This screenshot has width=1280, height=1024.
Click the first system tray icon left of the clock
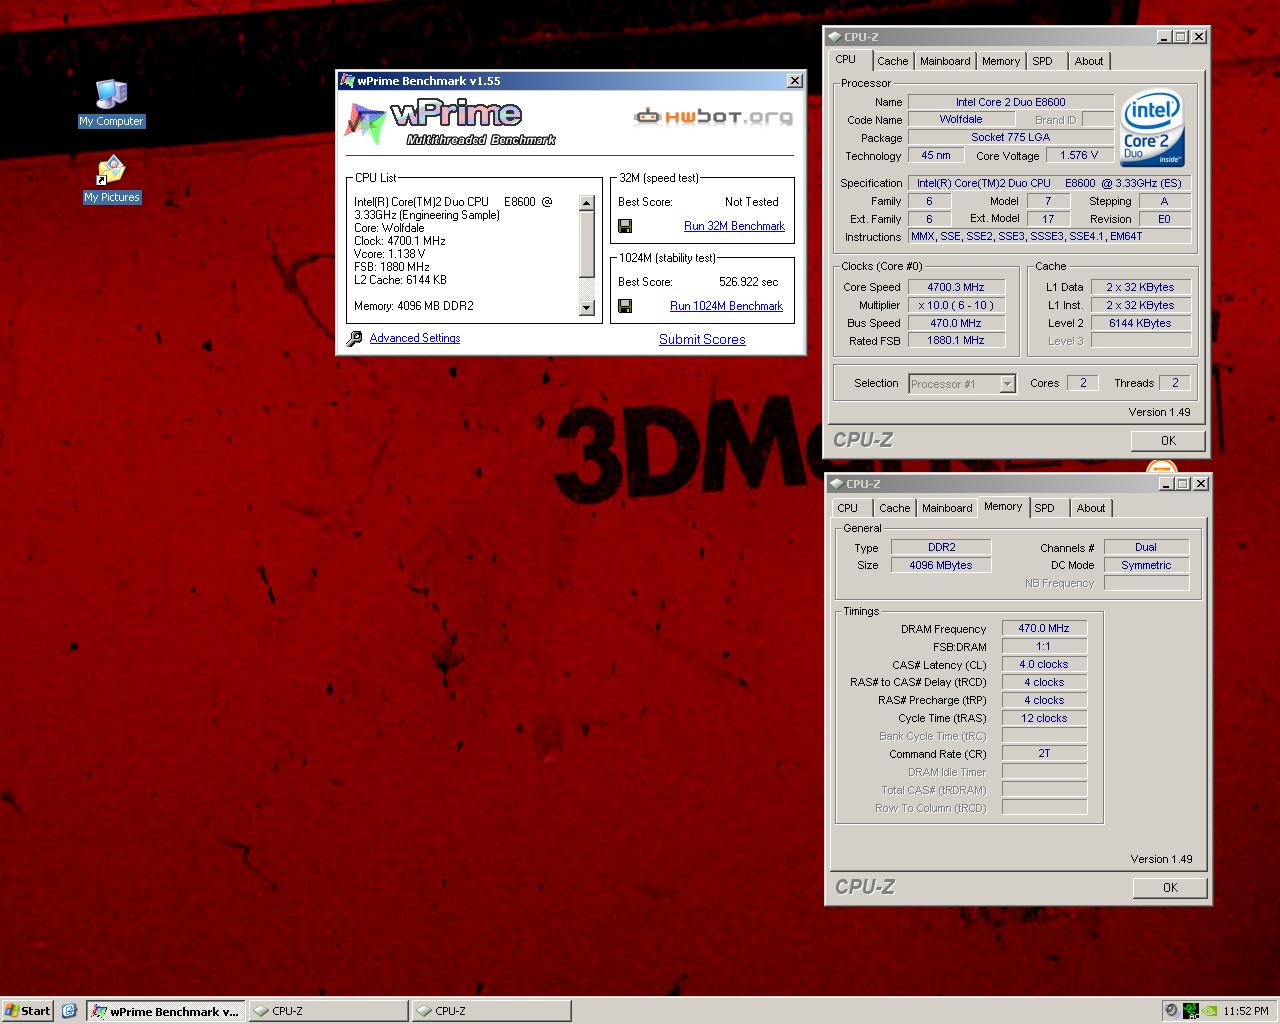point(1172,1011)
